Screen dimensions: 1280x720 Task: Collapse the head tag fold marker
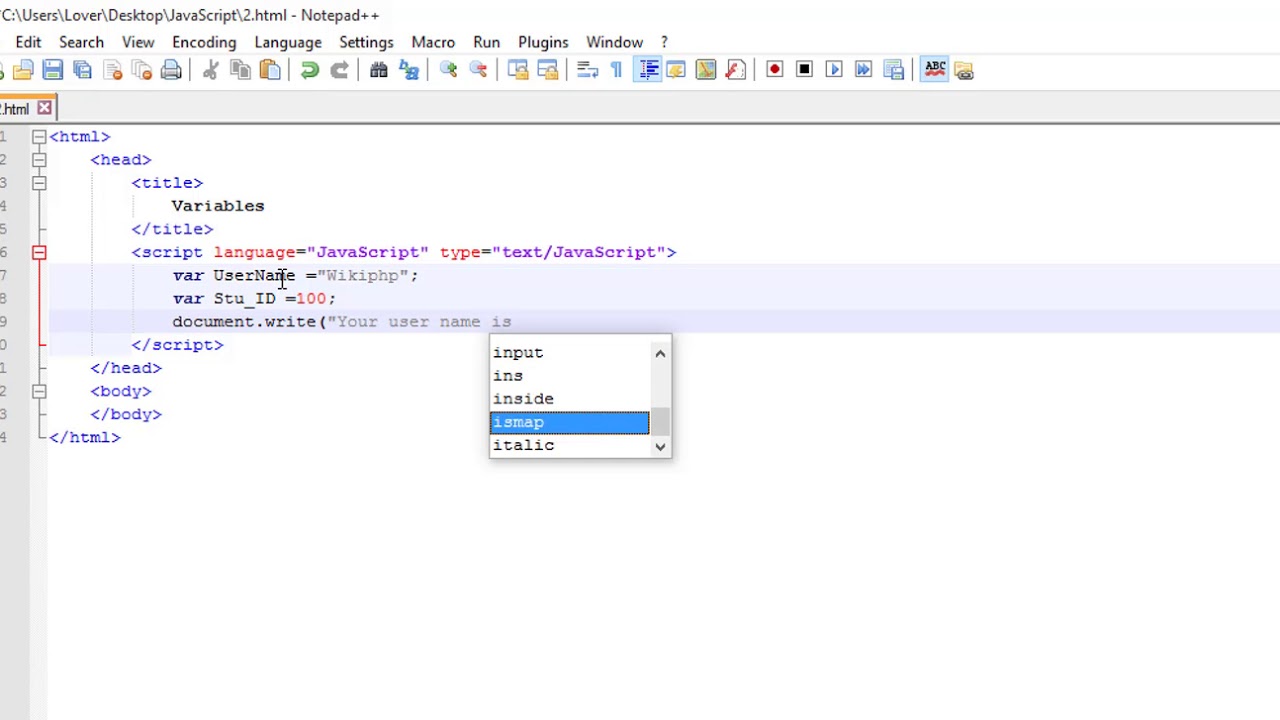(x=39, y=160)
